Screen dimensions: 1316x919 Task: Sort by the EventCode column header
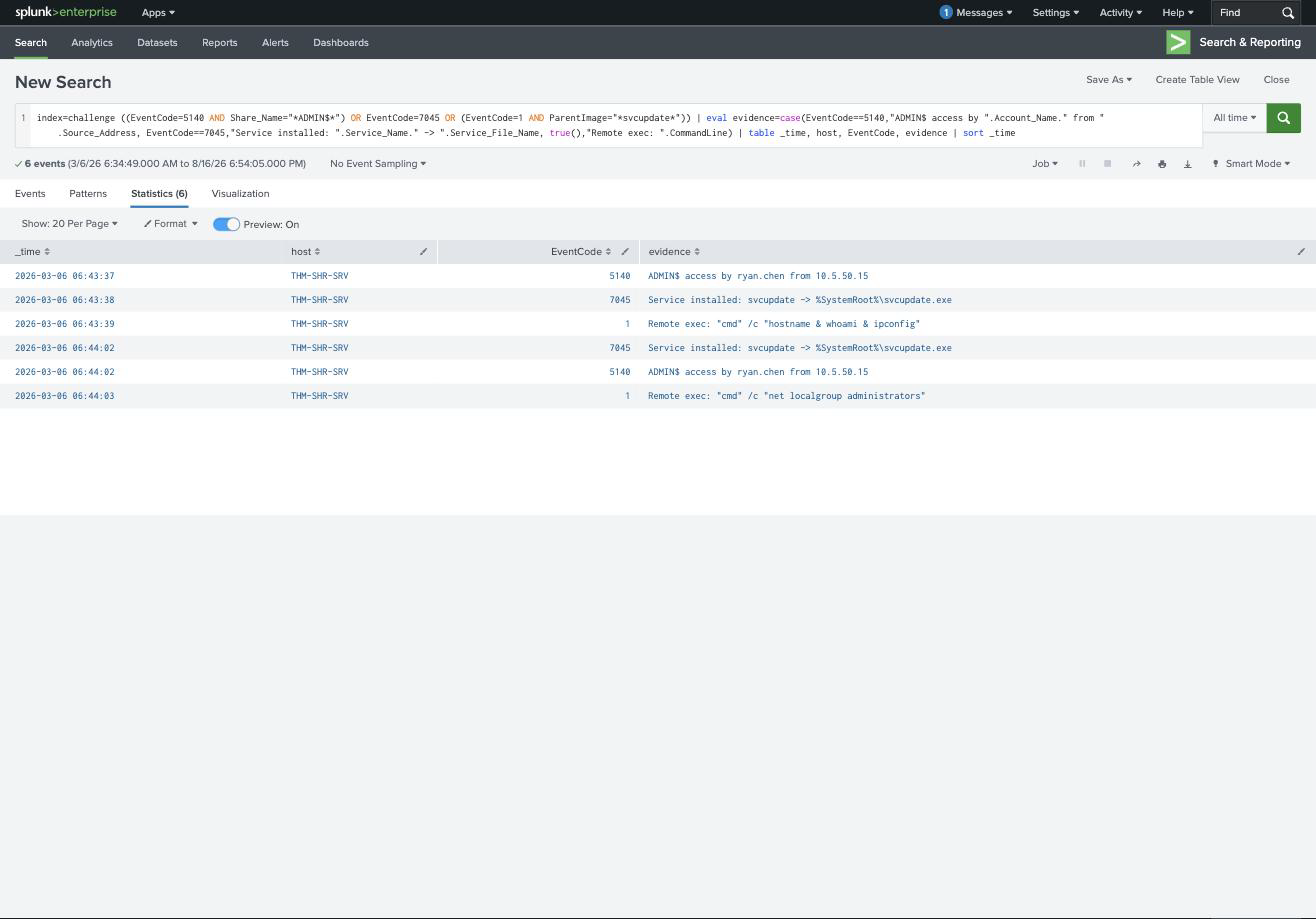point(580,252)
